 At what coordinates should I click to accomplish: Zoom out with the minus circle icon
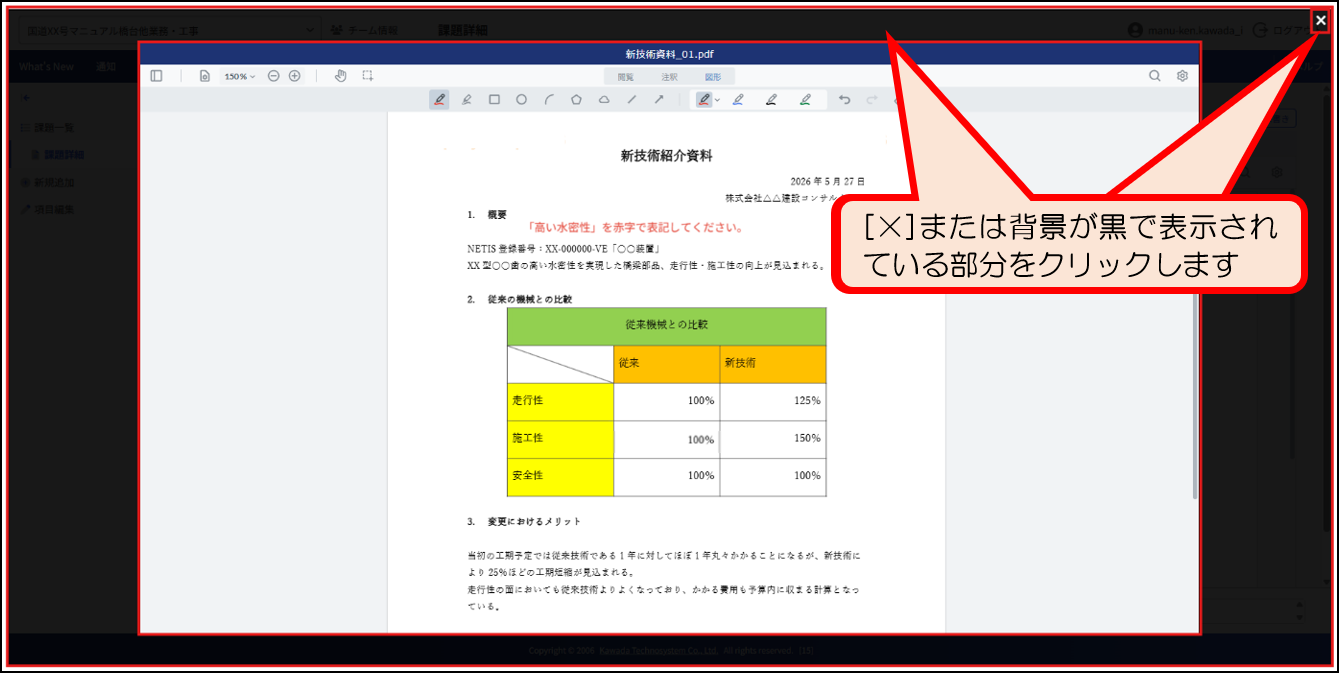pos(274,76)
